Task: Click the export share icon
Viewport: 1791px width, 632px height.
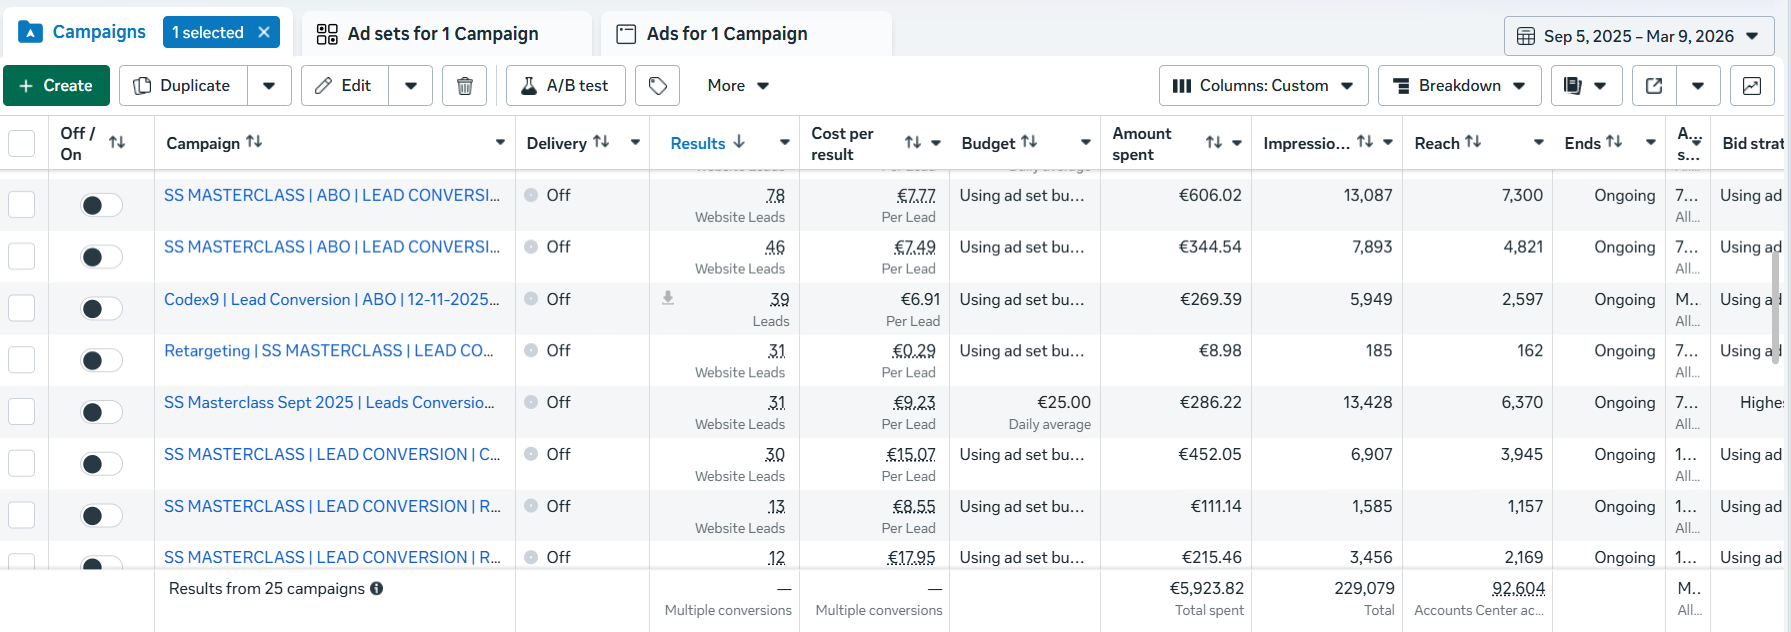Action: (1654, 86)
